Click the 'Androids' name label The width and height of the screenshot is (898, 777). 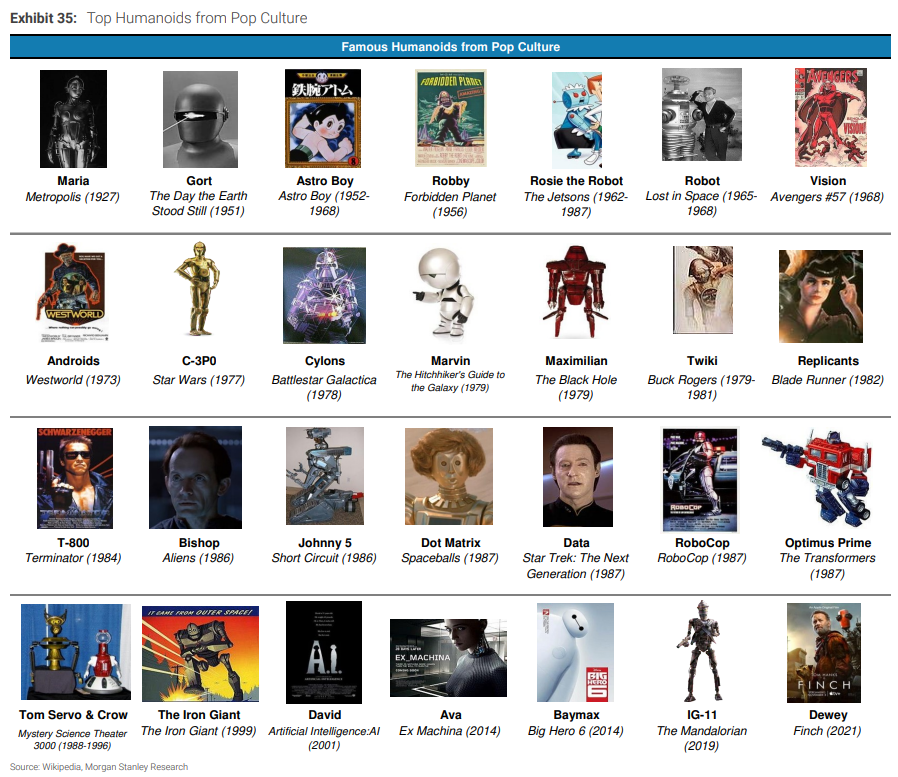tap(73, 361)
